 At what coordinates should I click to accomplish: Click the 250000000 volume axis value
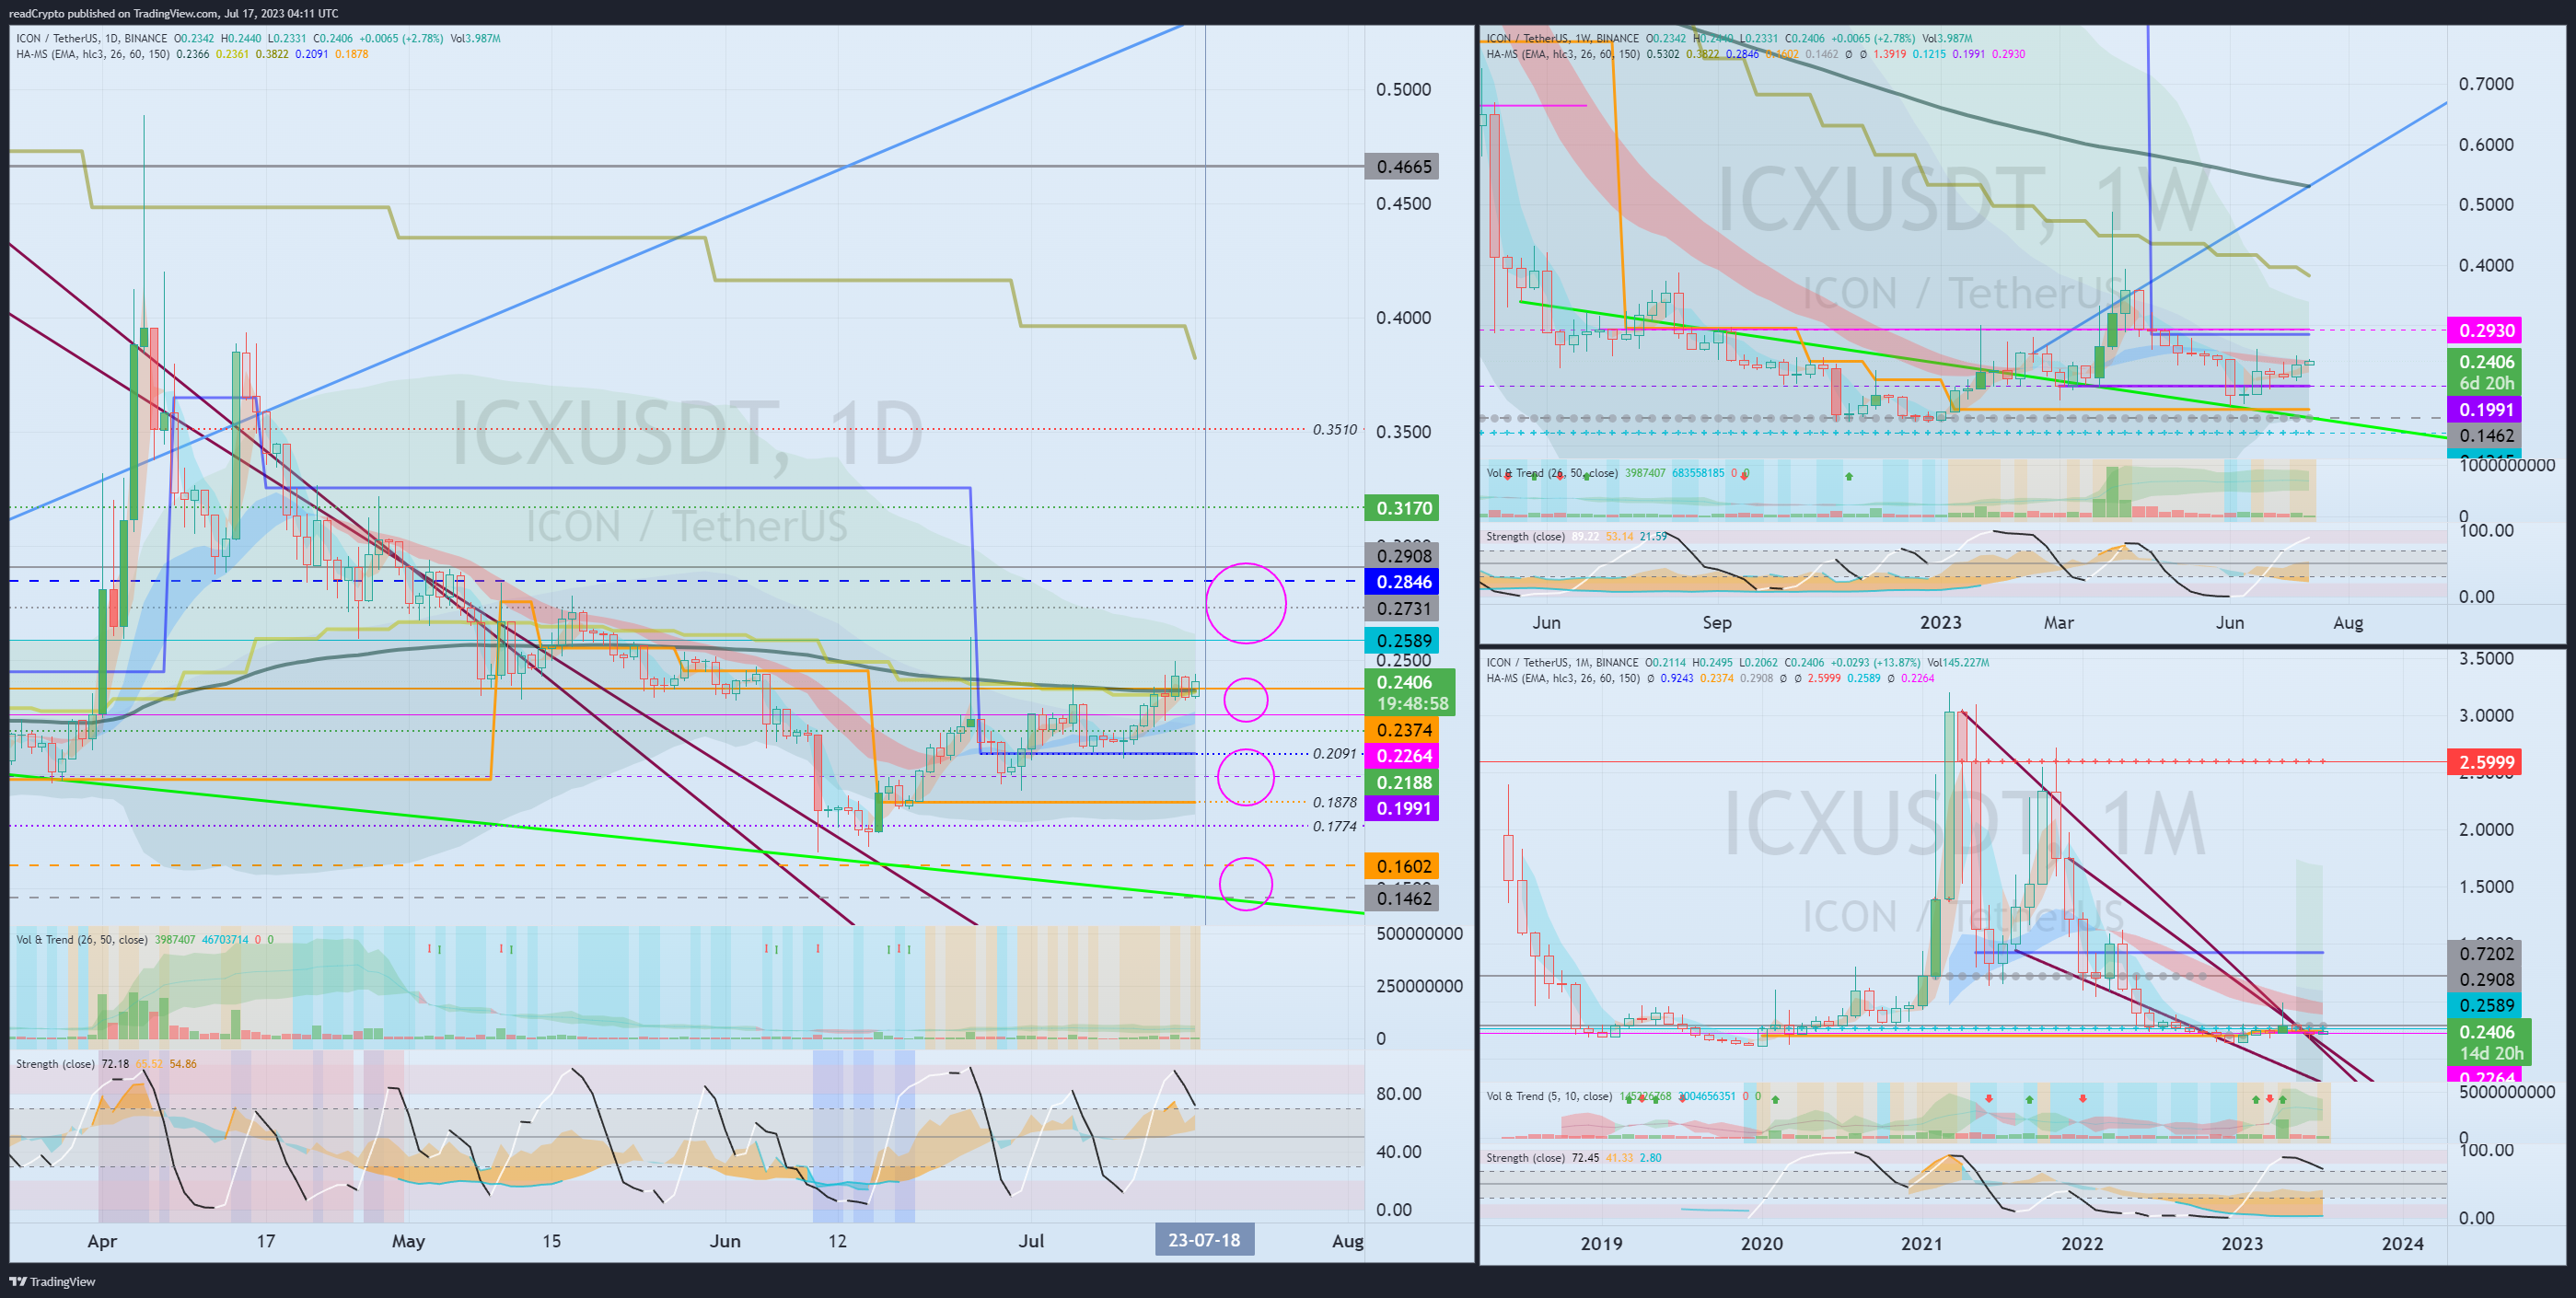pyautogui.click(x=1419, y=986)
